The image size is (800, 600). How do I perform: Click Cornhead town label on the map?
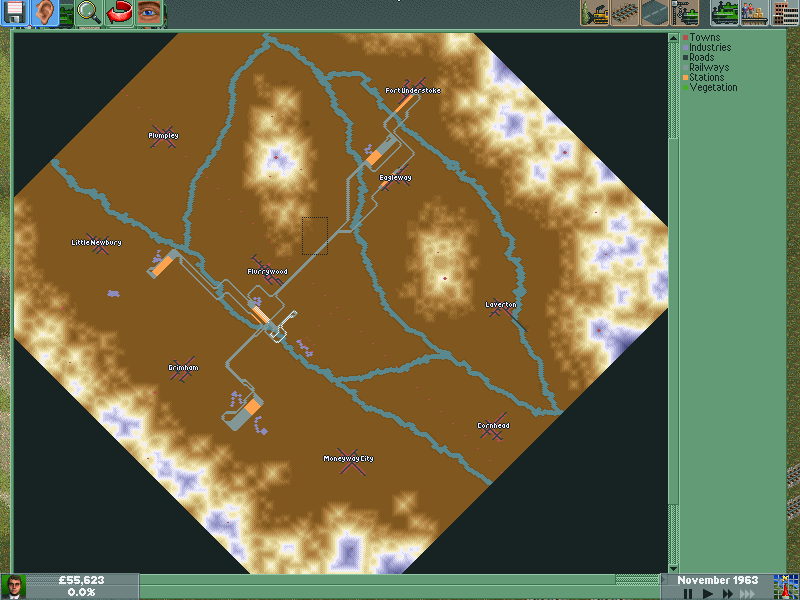493,426
